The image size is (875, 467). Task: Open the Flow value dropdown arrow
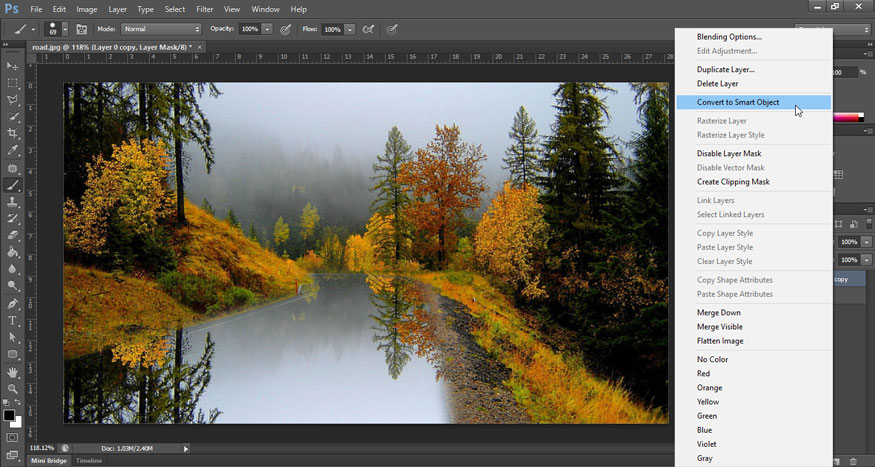point(349,29)
